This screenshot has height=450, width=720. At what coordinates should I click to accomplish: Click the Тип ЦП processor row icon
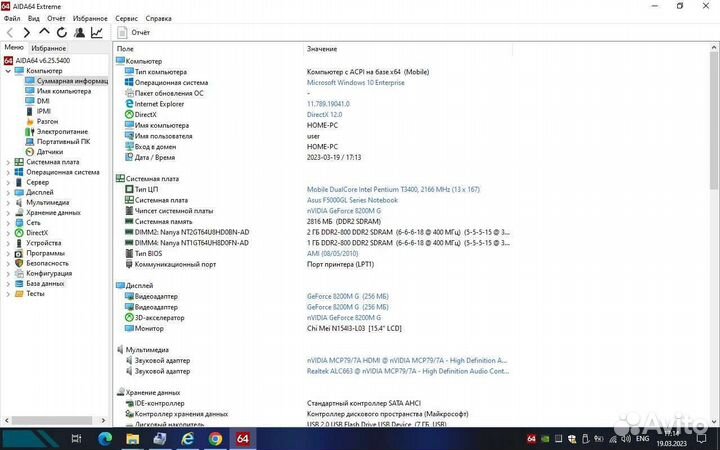click(x=129, y=189)
